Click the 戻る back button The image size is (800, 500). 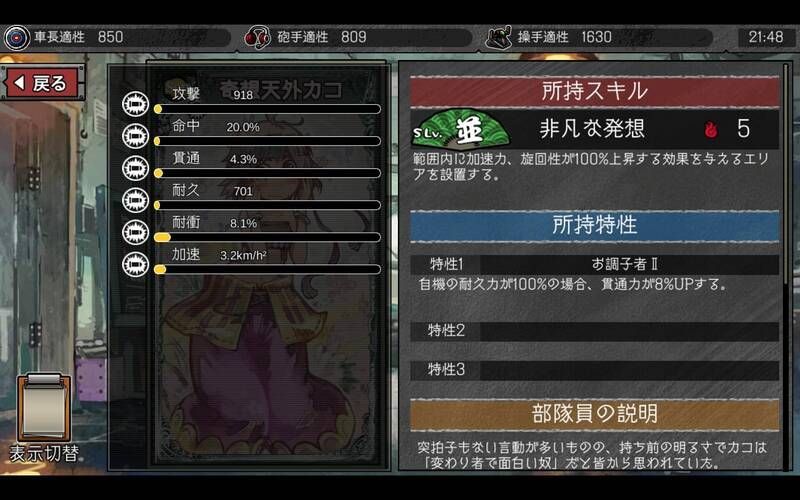coord(43,83)
